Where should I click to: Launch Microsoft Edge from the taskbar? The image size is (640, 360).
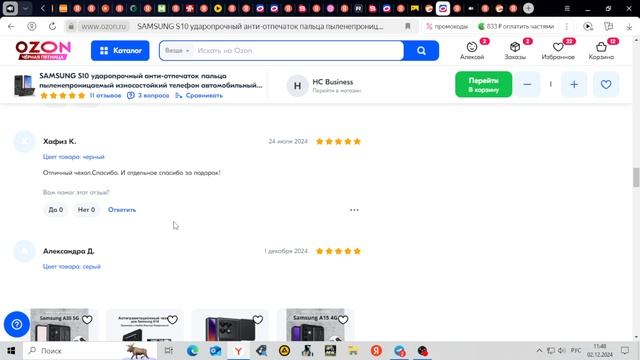pyautogui.click(x=192, y=351)
